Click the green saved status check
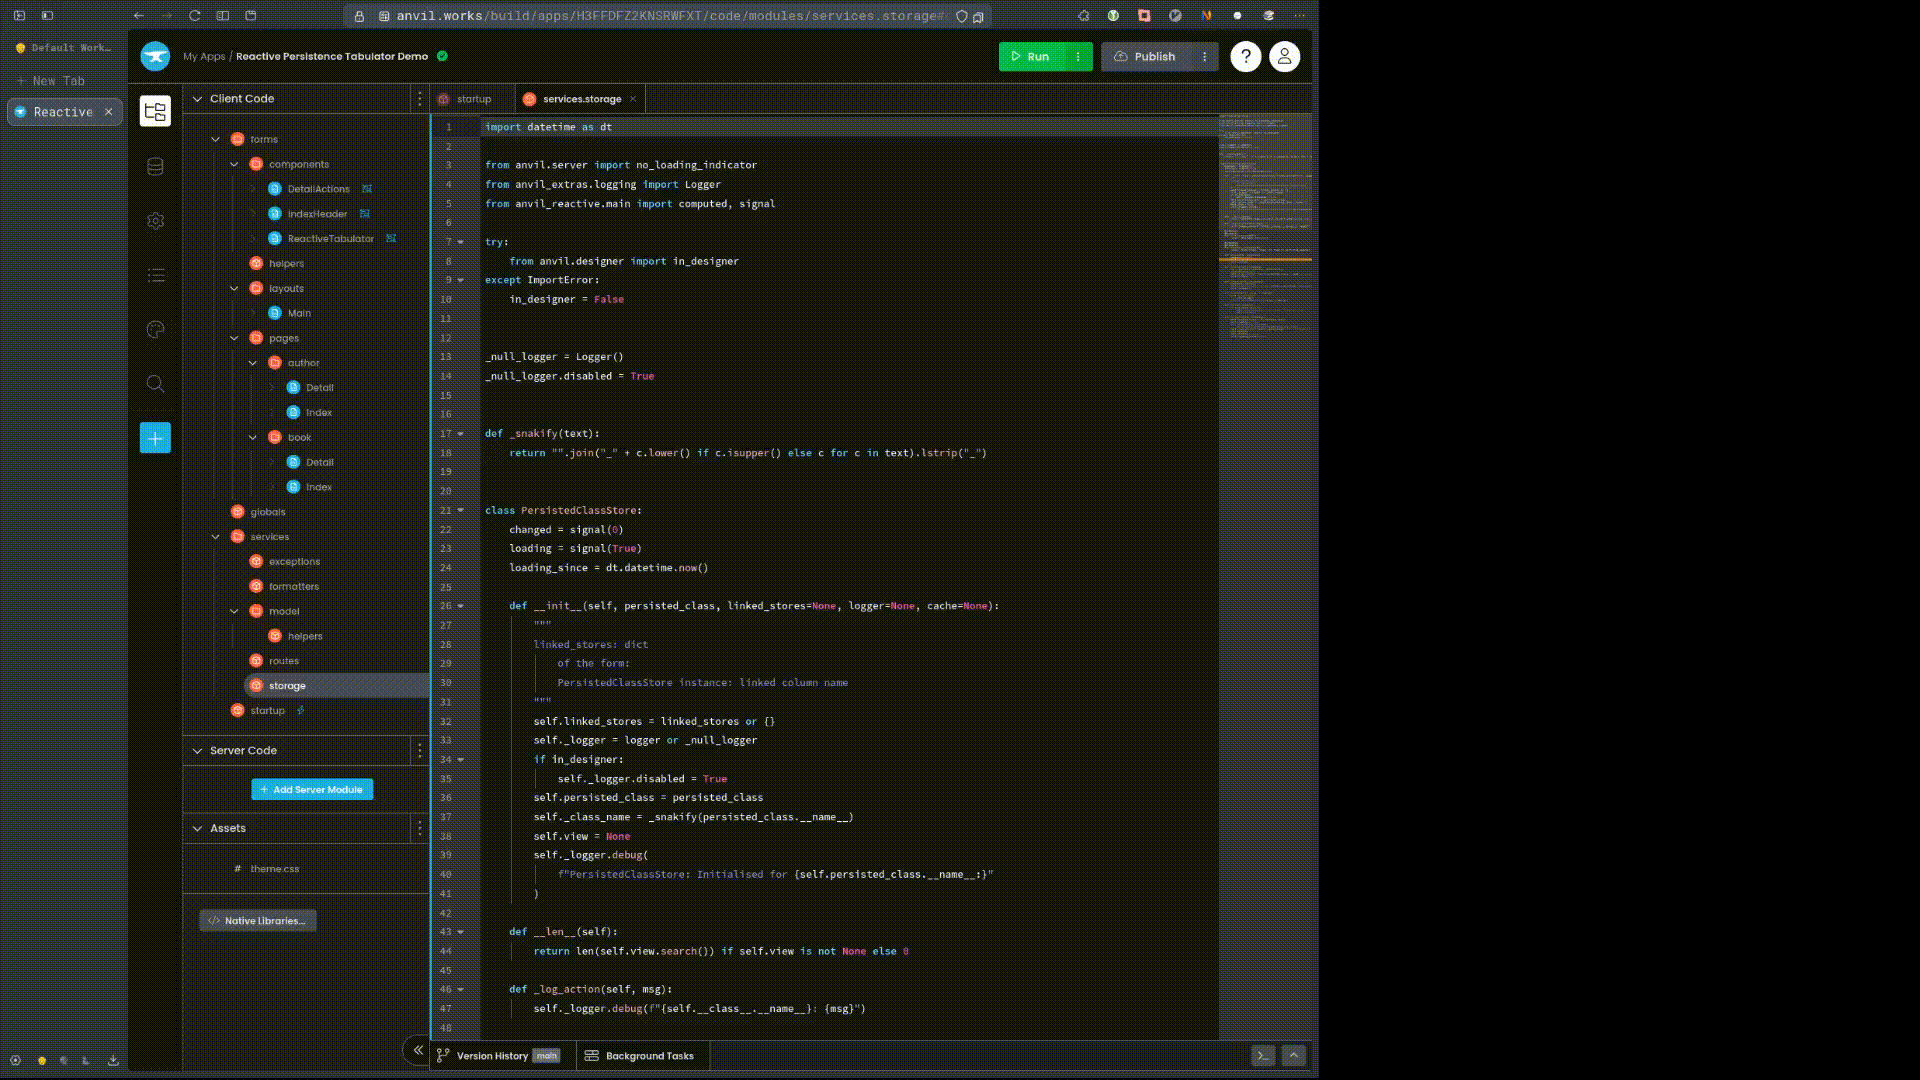Image resolution: width=1920 pixels, height=1080 pixels. coord(442,56)
